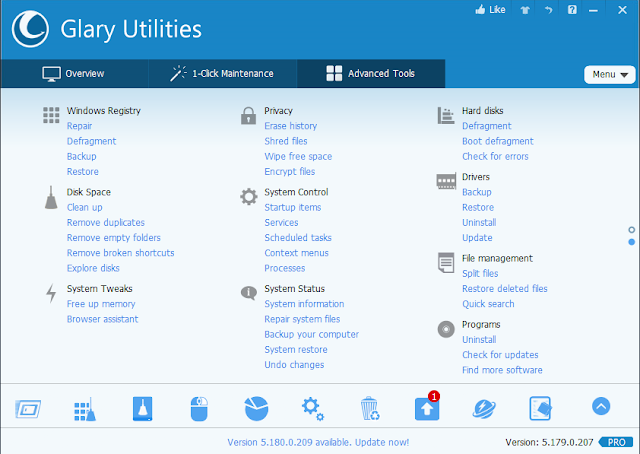The width and height of the screenshot is (640, 454).
Task: Click the undo arrow icon in title bar
Action: (x=549, y=10)
